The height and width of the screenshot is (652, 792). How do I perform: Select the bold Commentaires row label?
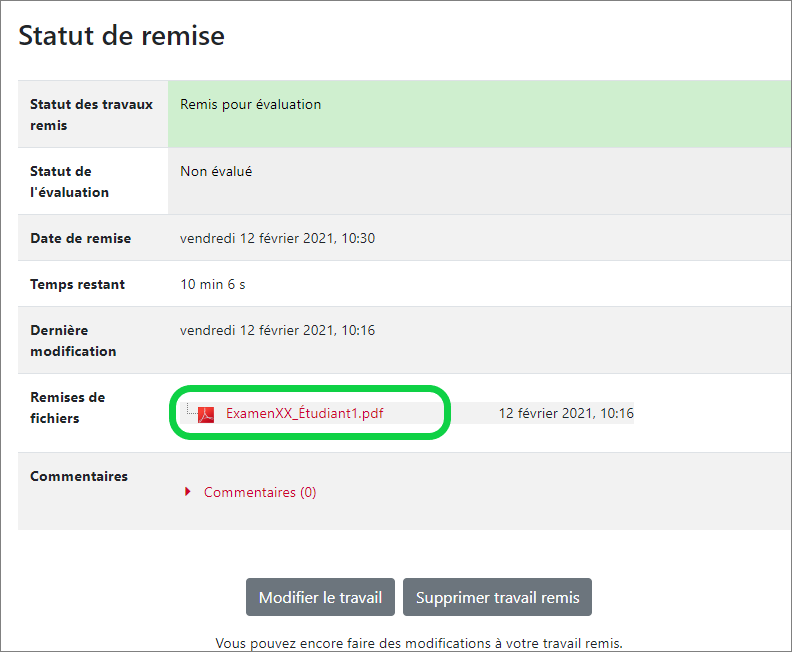coord(79,476)
